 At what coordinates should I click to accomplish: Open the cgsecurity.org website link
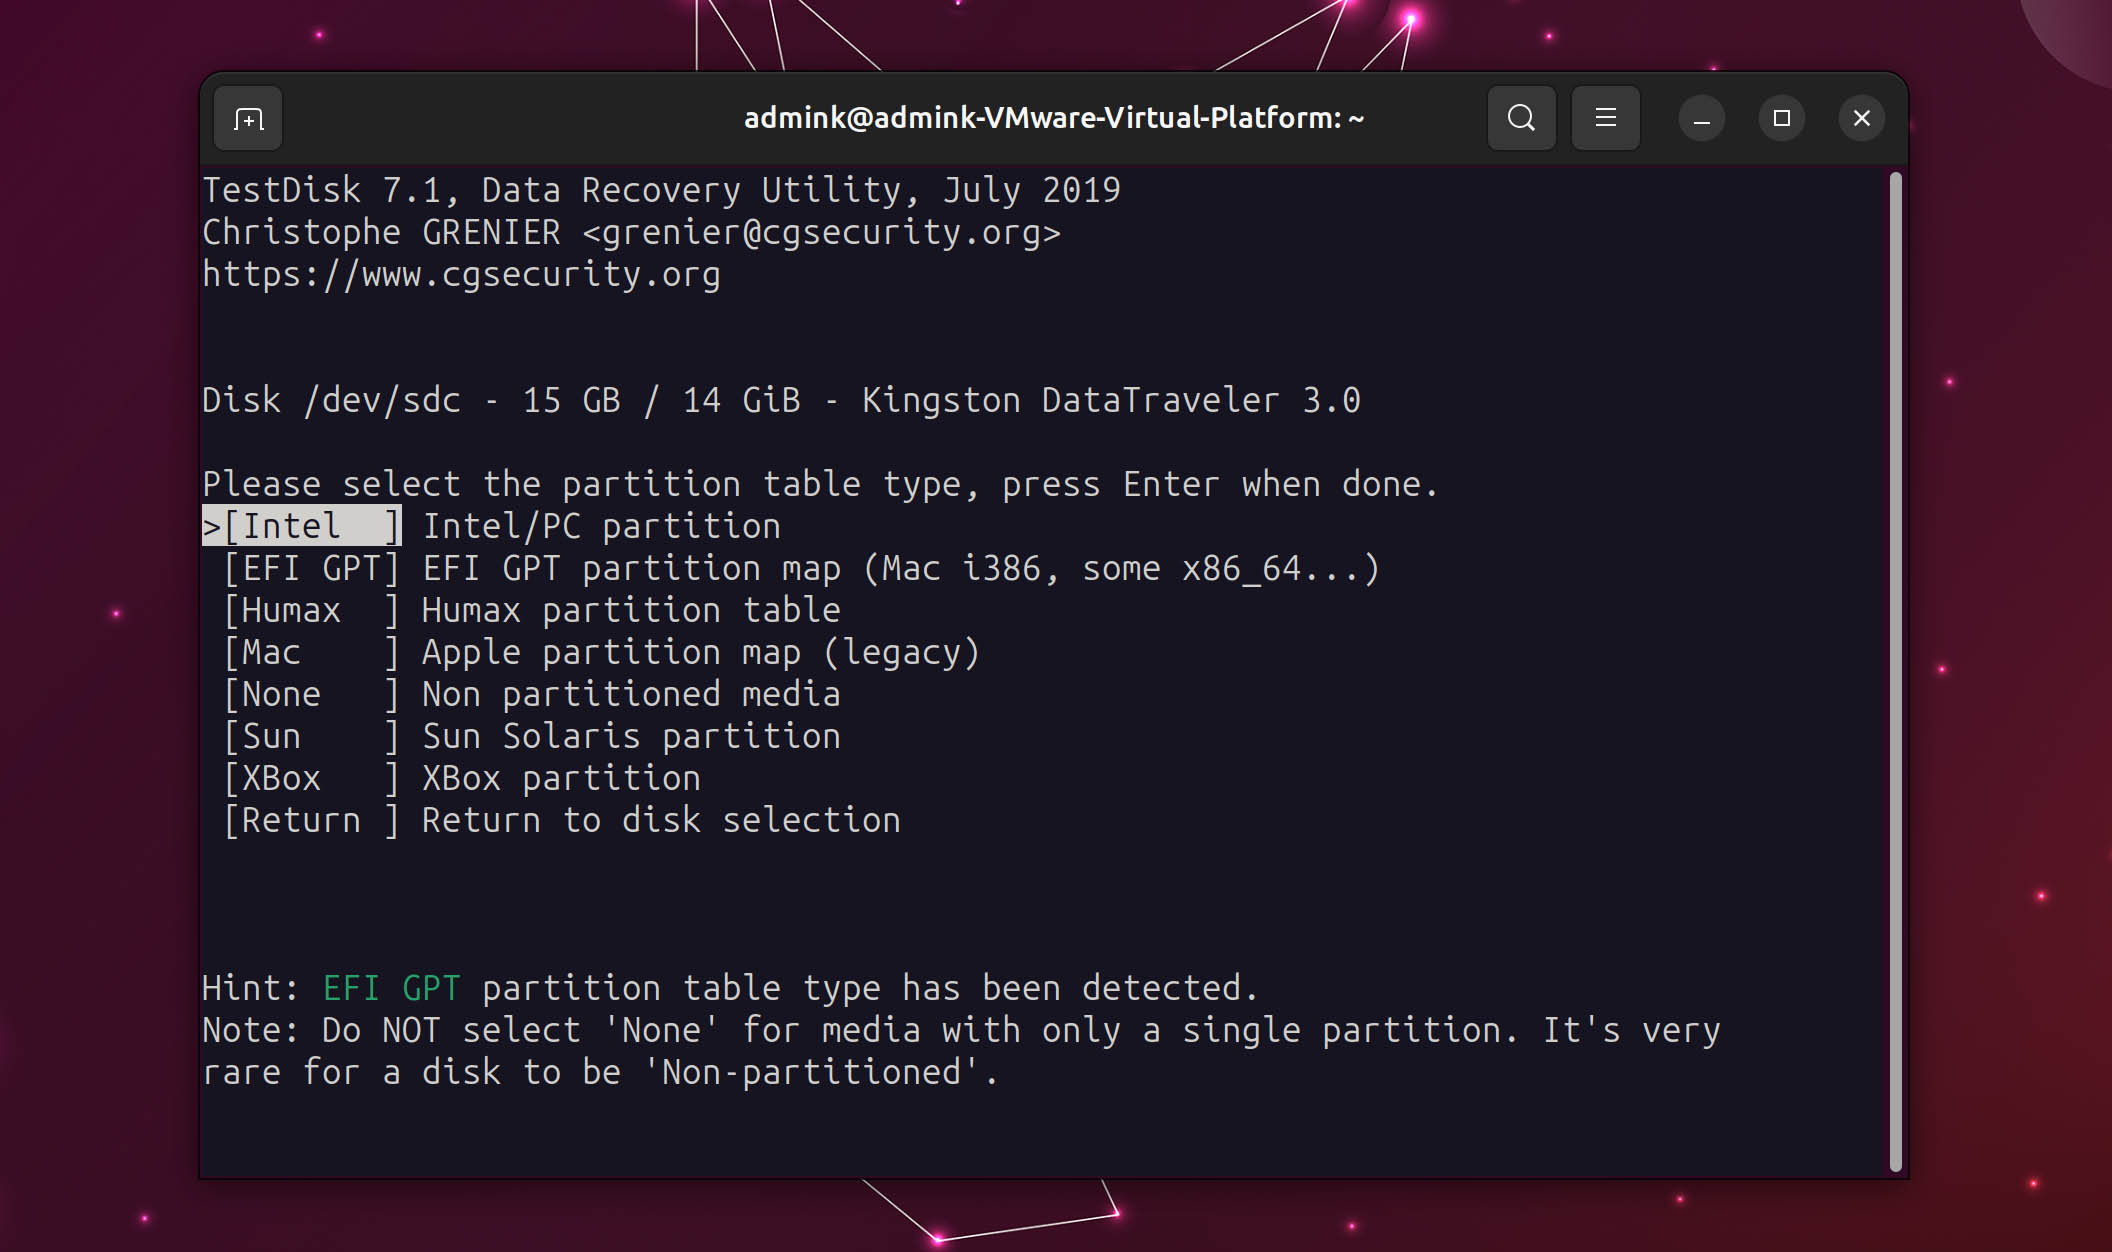(x=460, y=274)
